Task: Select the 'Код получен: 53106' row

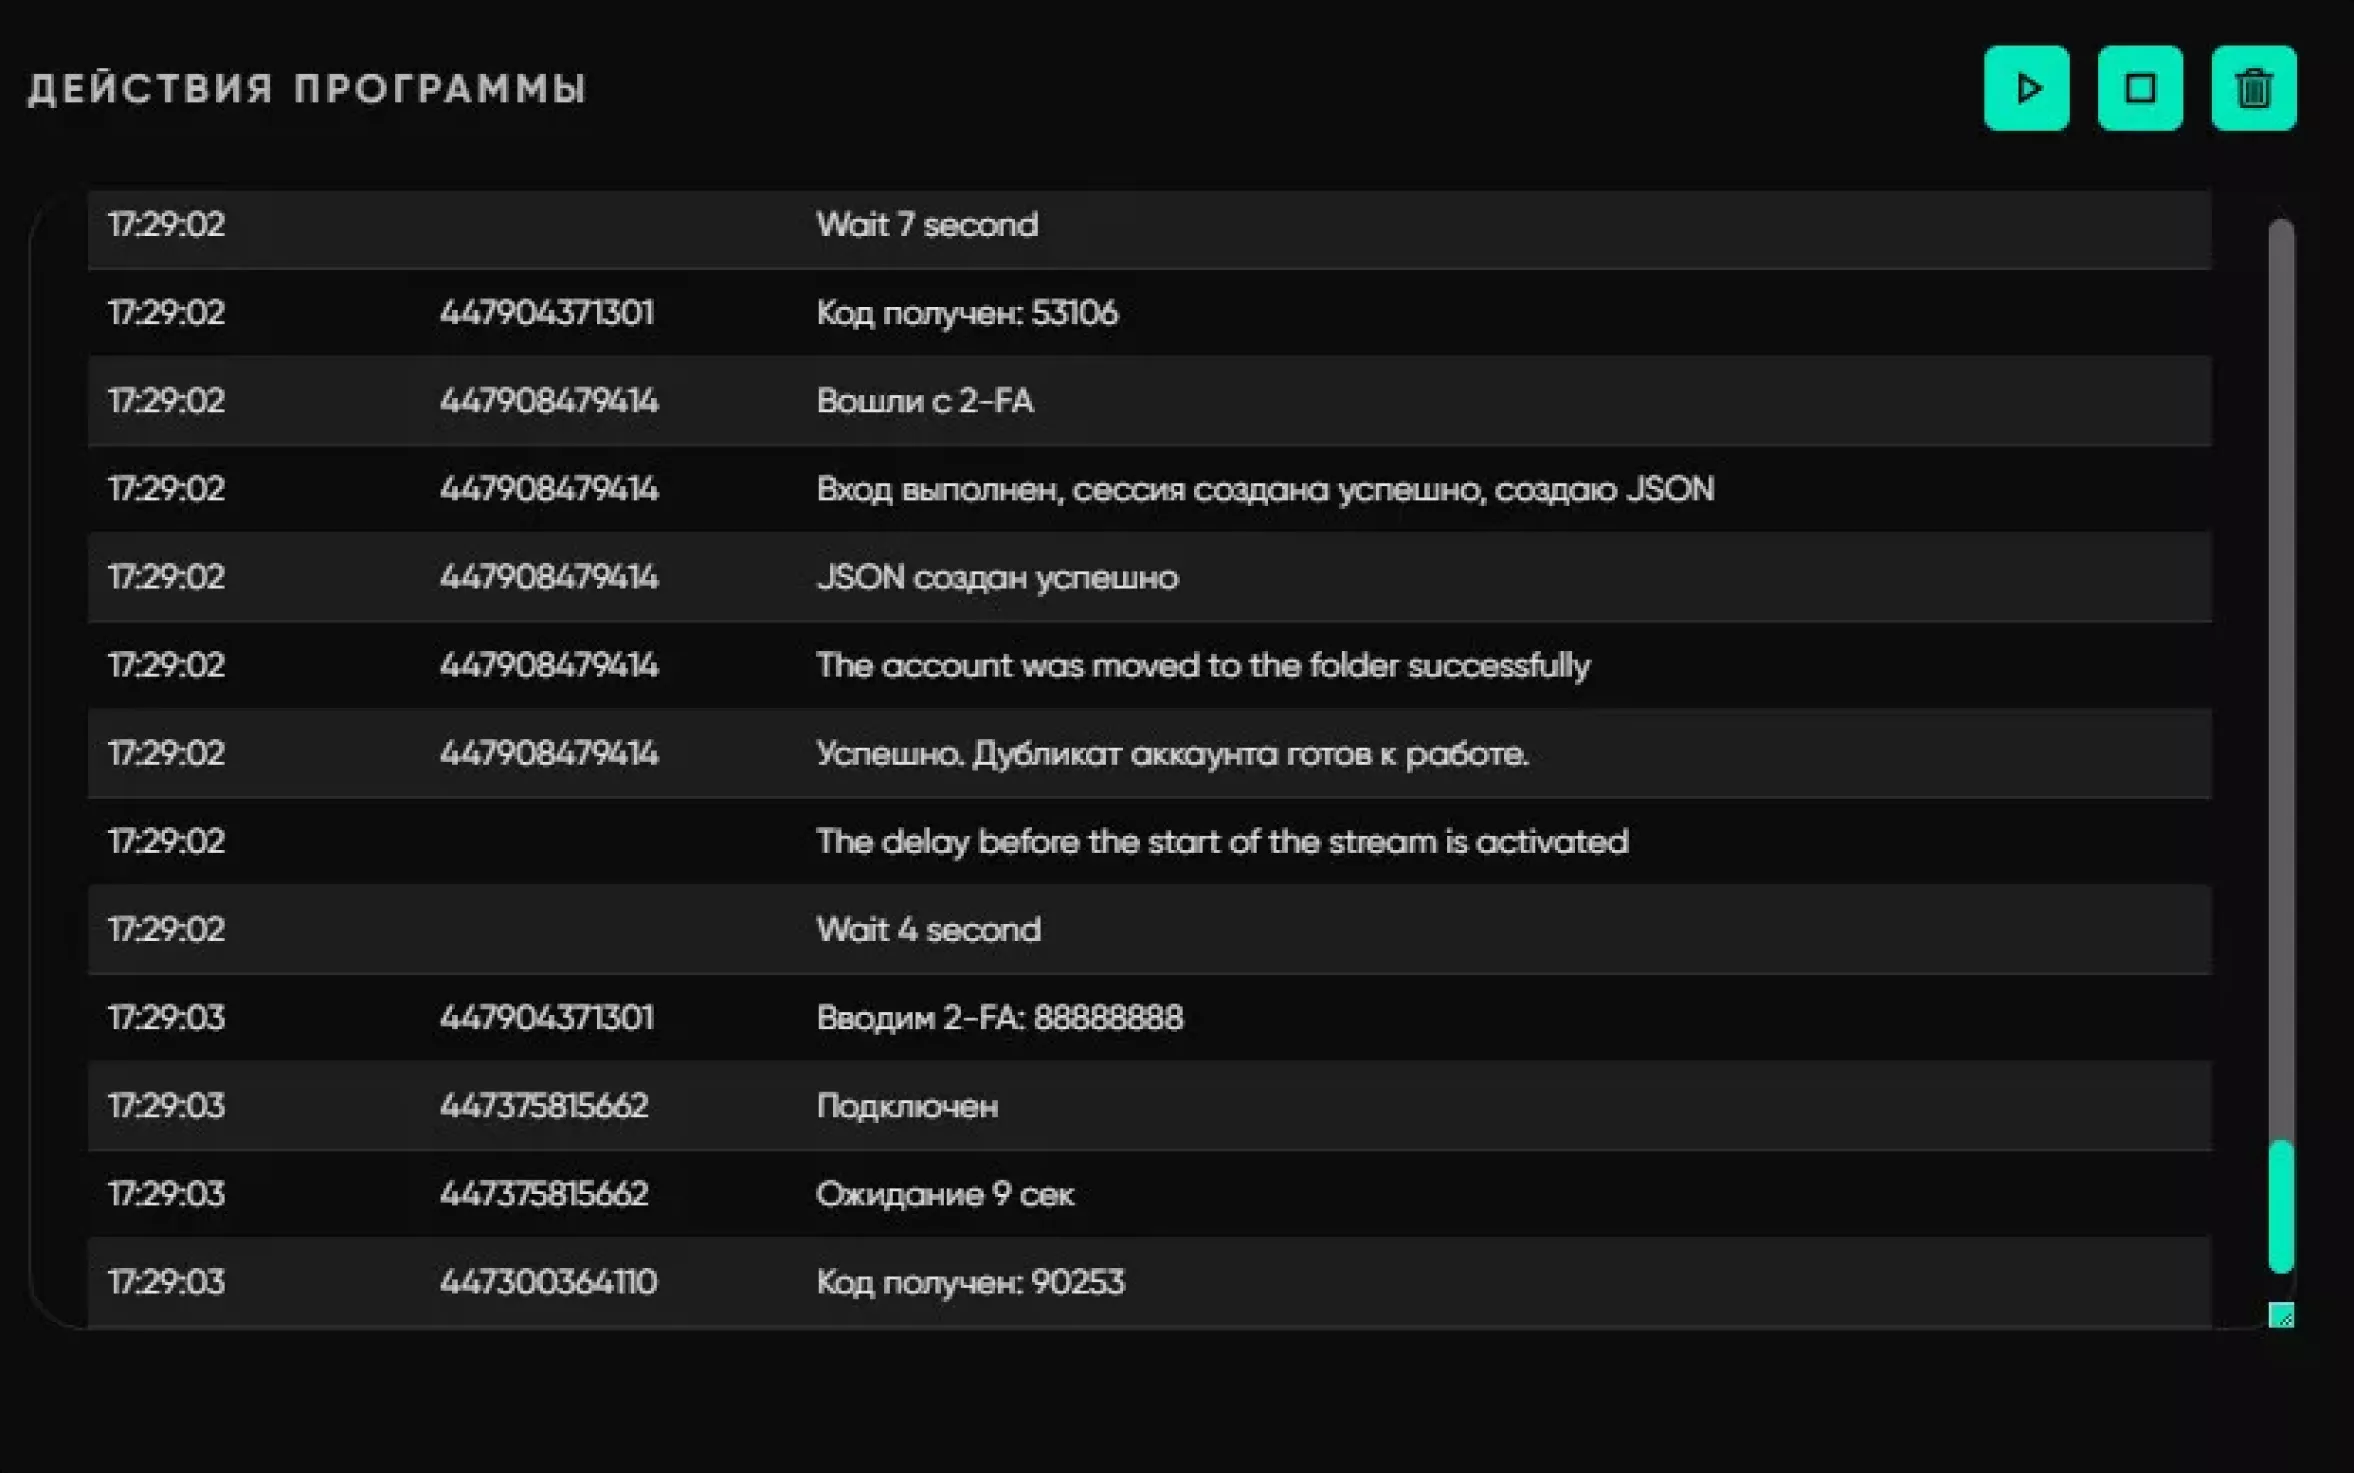Action: (1149, 313)
